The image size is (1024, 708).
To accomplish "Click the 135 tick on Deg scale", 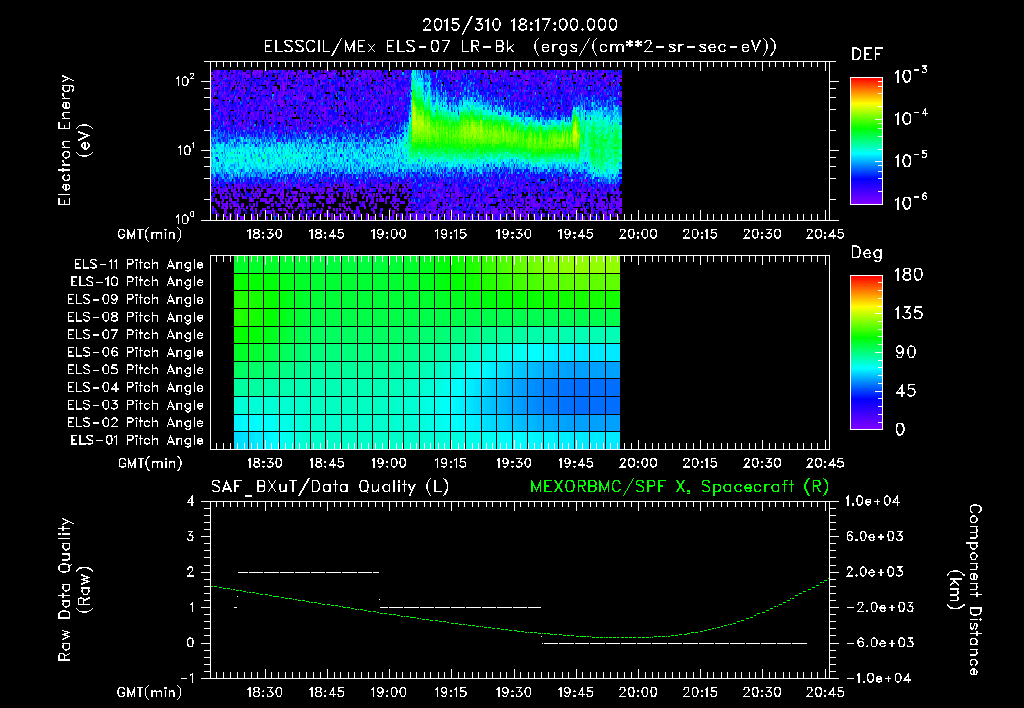I will (x=908, y=314).
